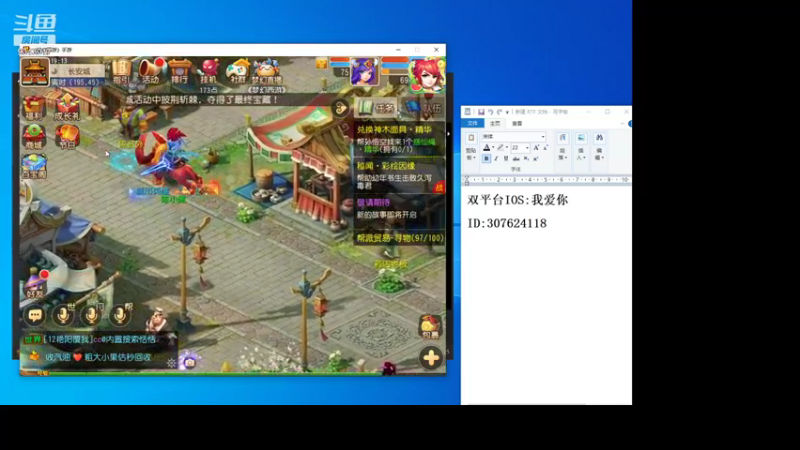Toggle underline formatting in WordPad
The width and height of the screenshot is (800, 450).
click(x=506, y=159)
